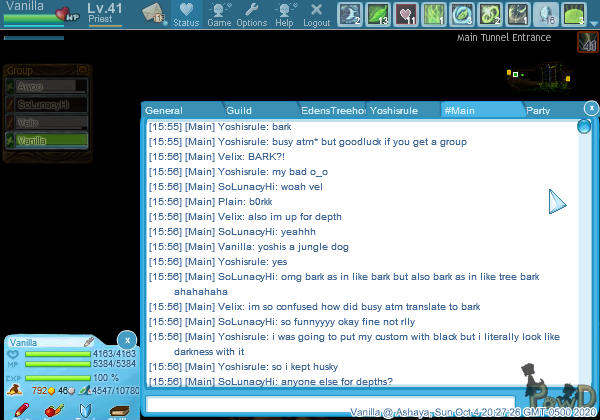Use the first skill hotbar slot
Screen dimensions: 600x420
tap(377, 14)
